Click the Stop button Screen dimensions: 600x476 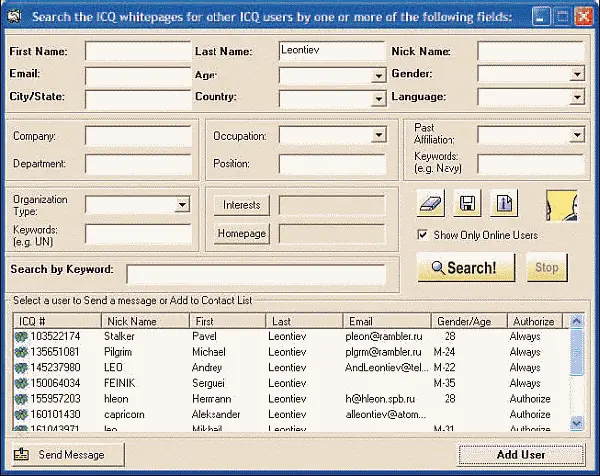(547, 267)
